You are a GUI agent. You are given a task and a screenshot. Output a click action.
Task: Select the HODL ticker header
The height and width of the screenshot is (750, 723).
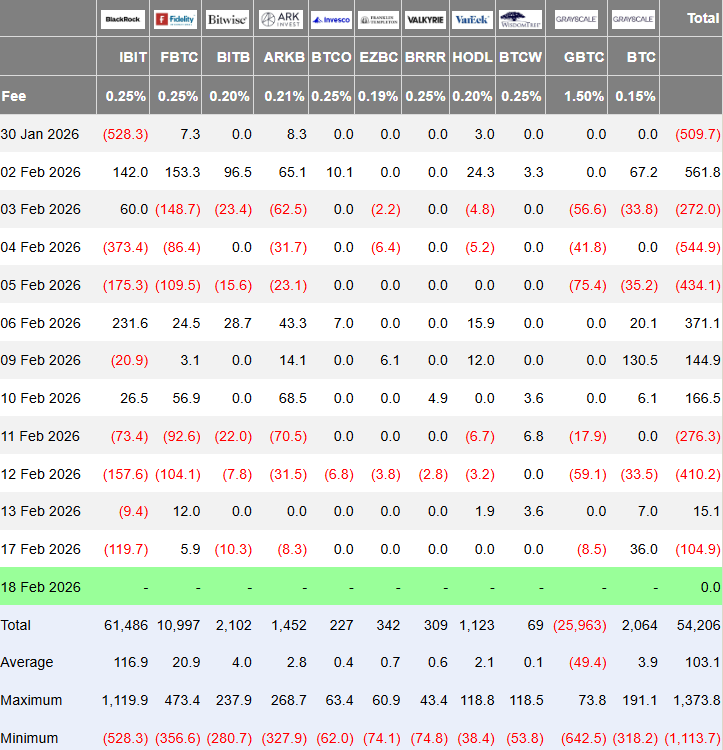pos(472,57)
